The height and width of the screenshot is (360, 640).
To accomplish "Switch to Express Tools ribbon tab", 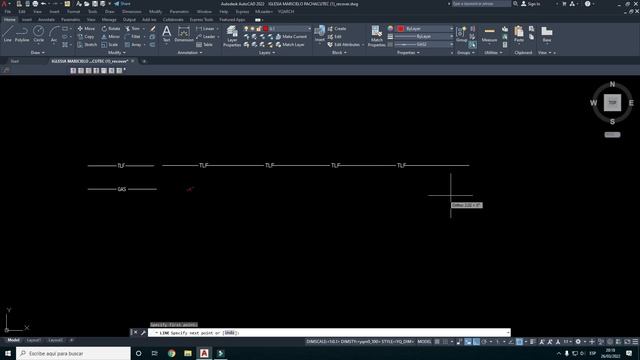I will coord(201,20).
